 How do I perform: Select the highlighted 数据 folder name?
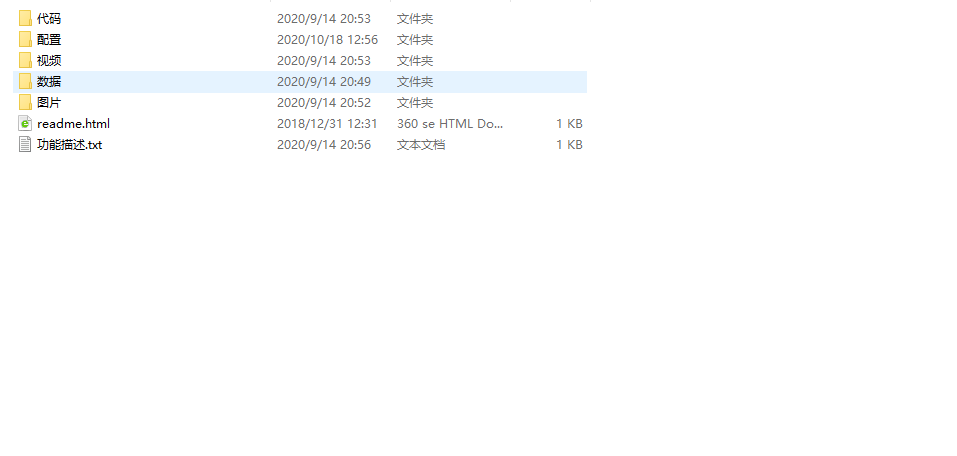(49, 81)
